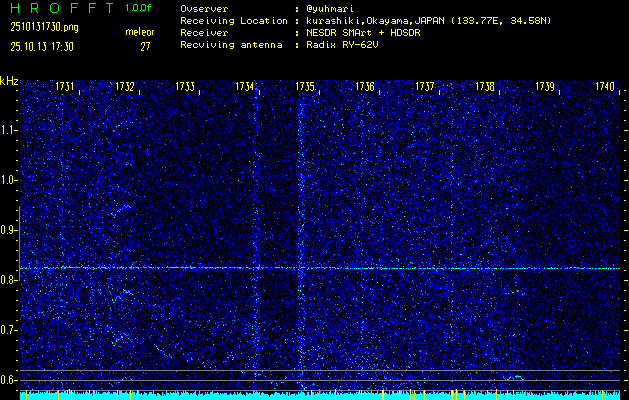
Task: Select the @yuhmari observer name
Action: coord(337,9)
